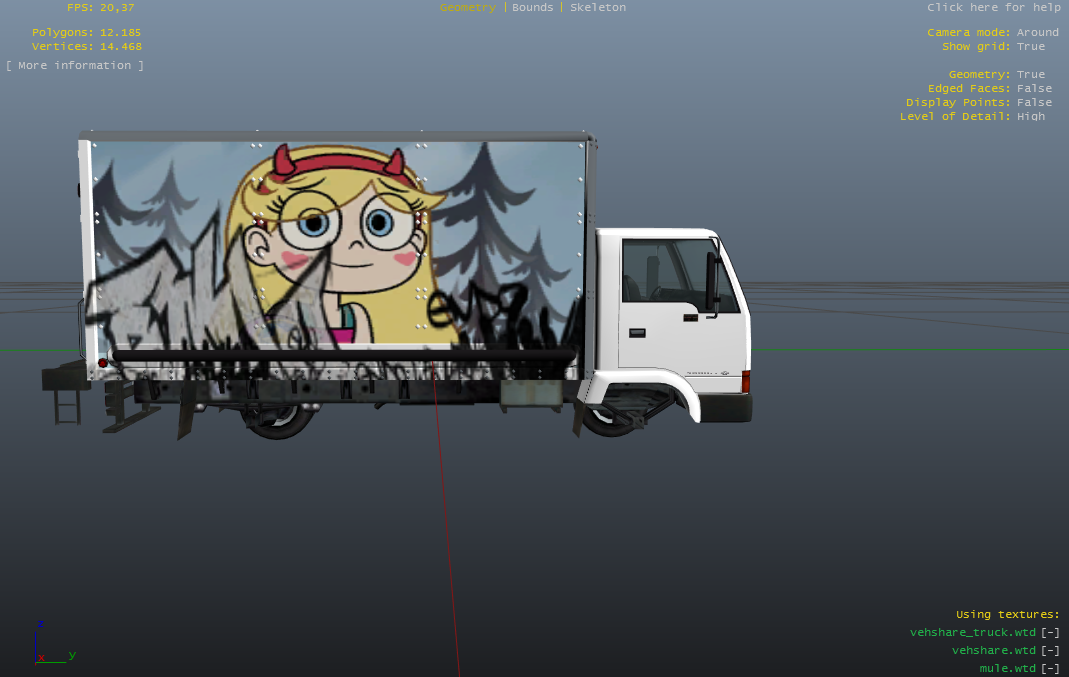
Task: Open the 'Click here for help' link
Action: (x=993, y=7)
